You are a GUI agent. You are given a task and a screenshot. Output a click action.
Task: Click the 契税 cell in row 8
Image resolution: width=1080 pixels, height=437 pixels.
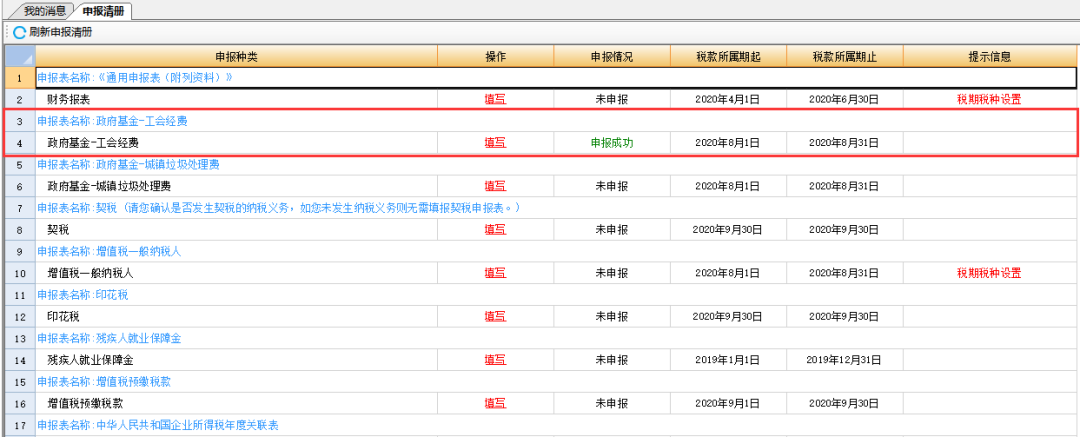(236, 230)
